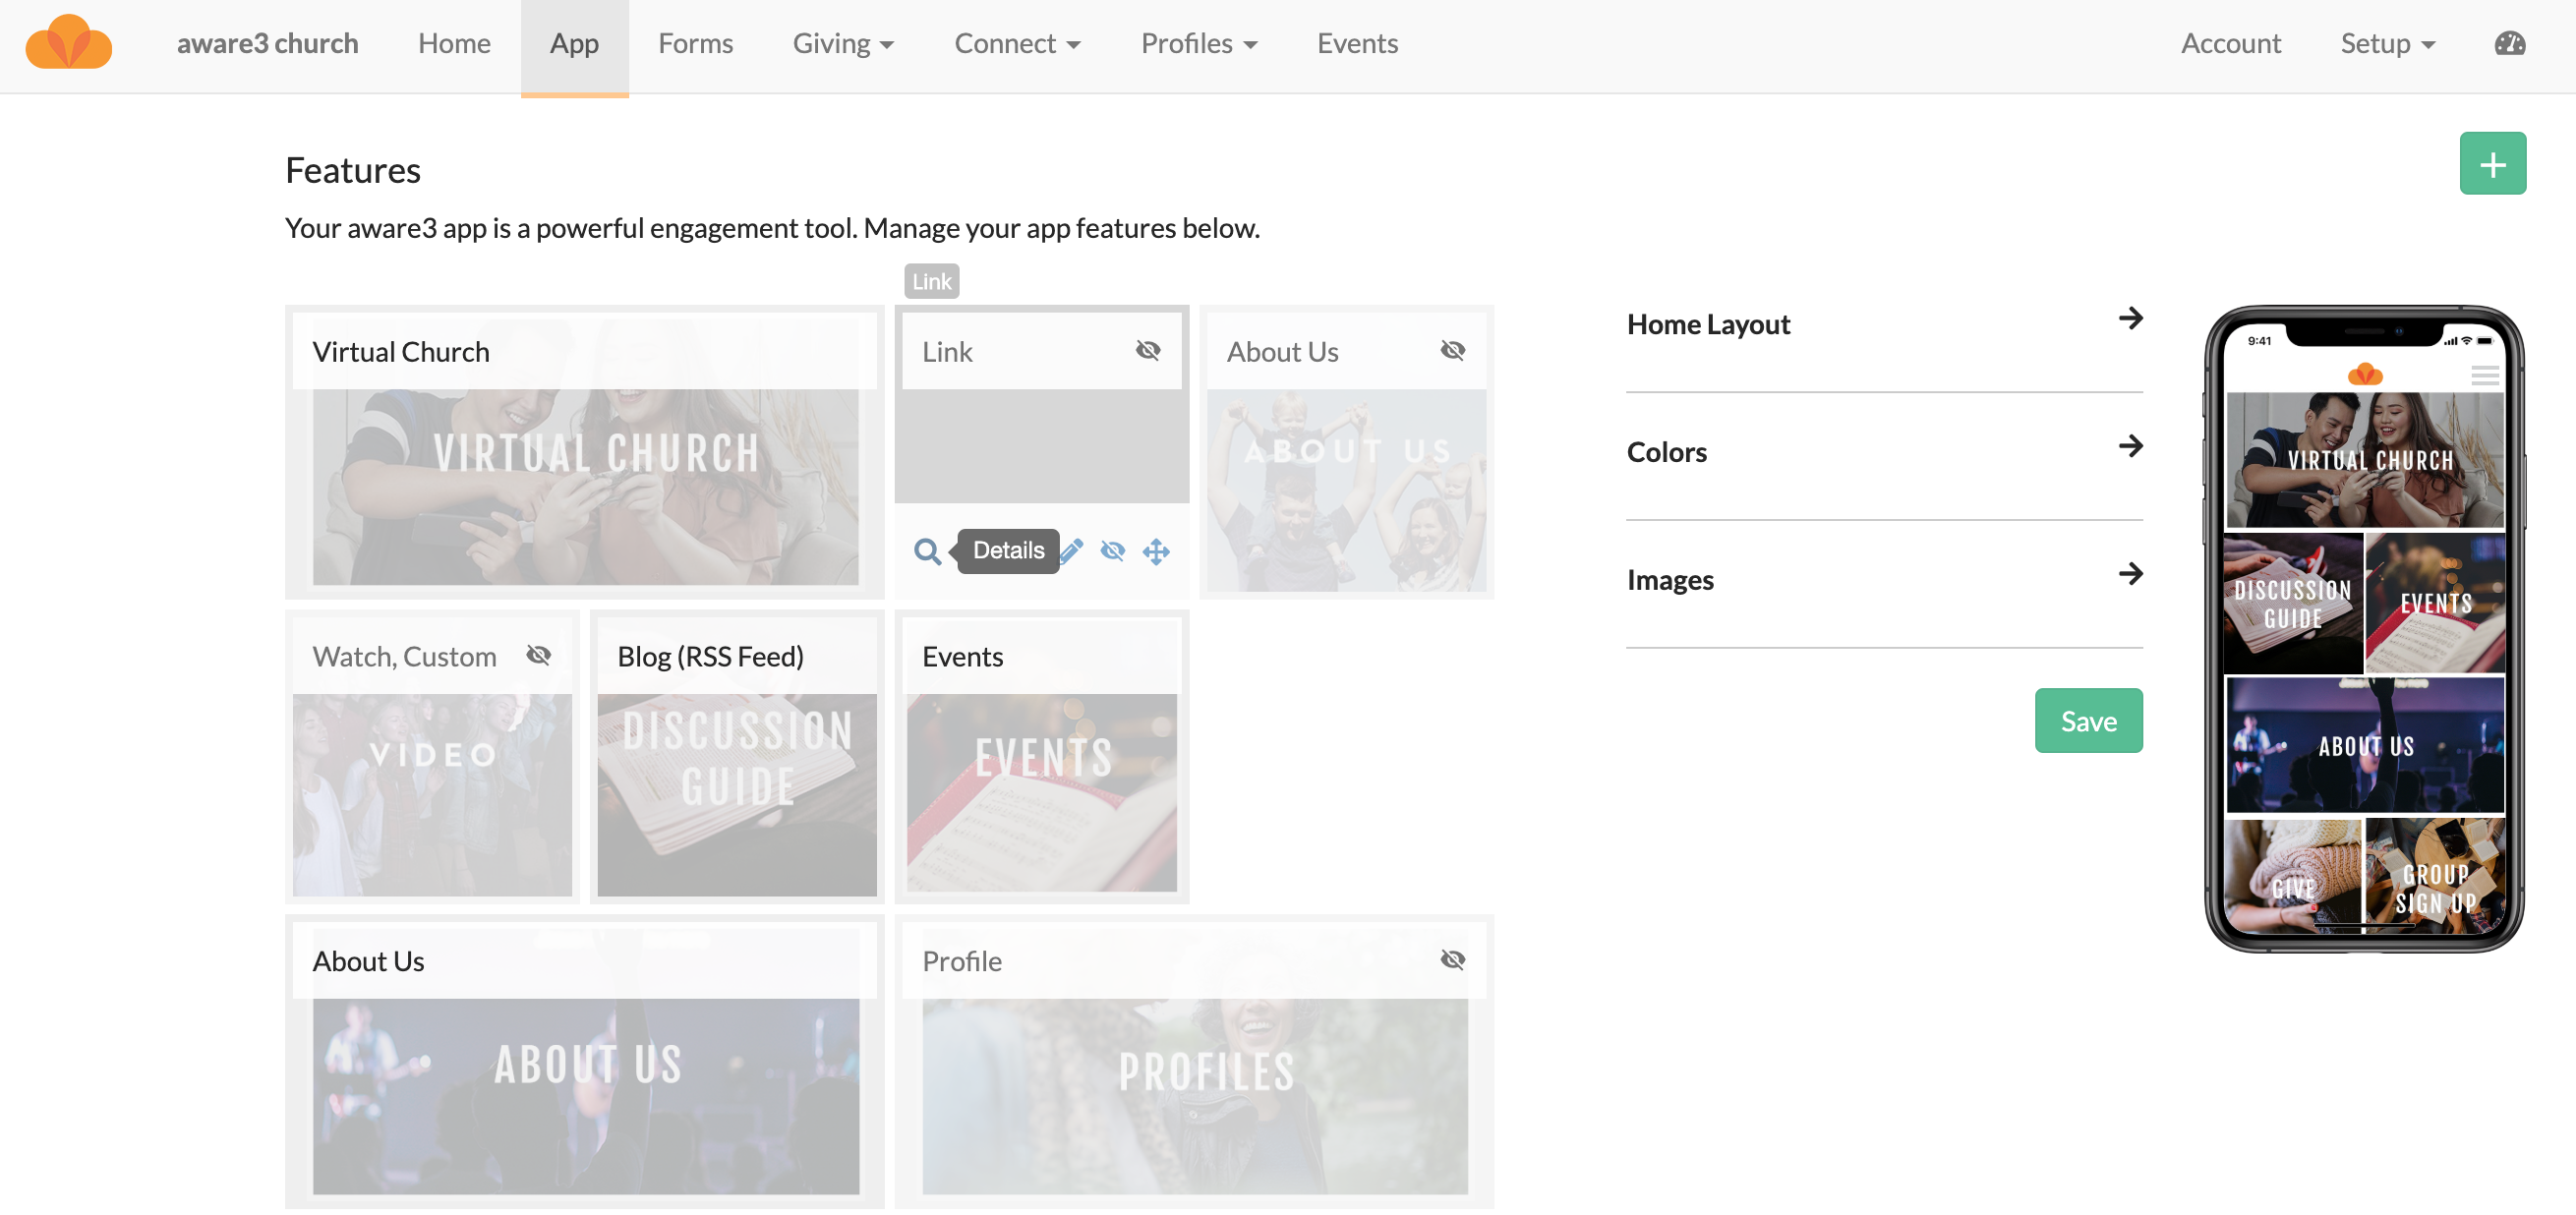Toggle hidden eye icon on greyed About Us card
The height and width of the screenshot is (1215, 2576).
[1453, 350]
